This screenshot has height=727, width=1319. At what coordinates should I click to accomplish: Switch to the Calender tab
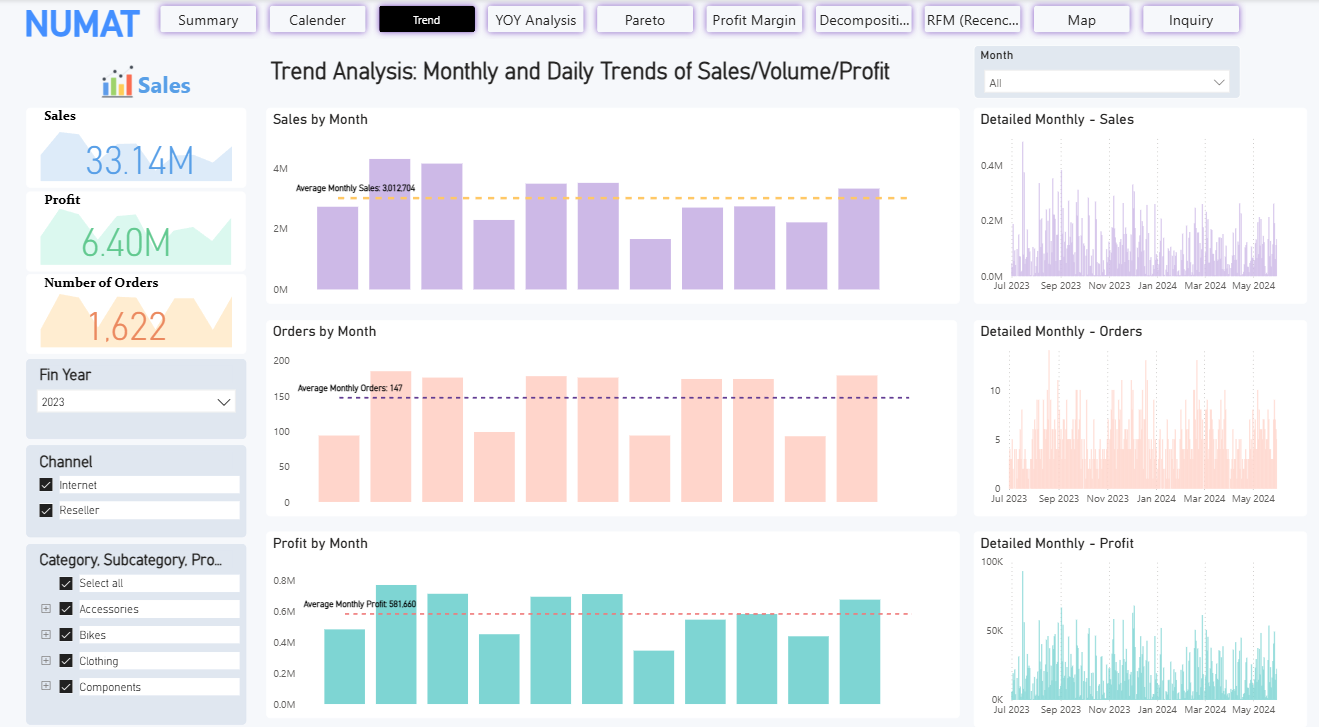(x=317, y=19)
